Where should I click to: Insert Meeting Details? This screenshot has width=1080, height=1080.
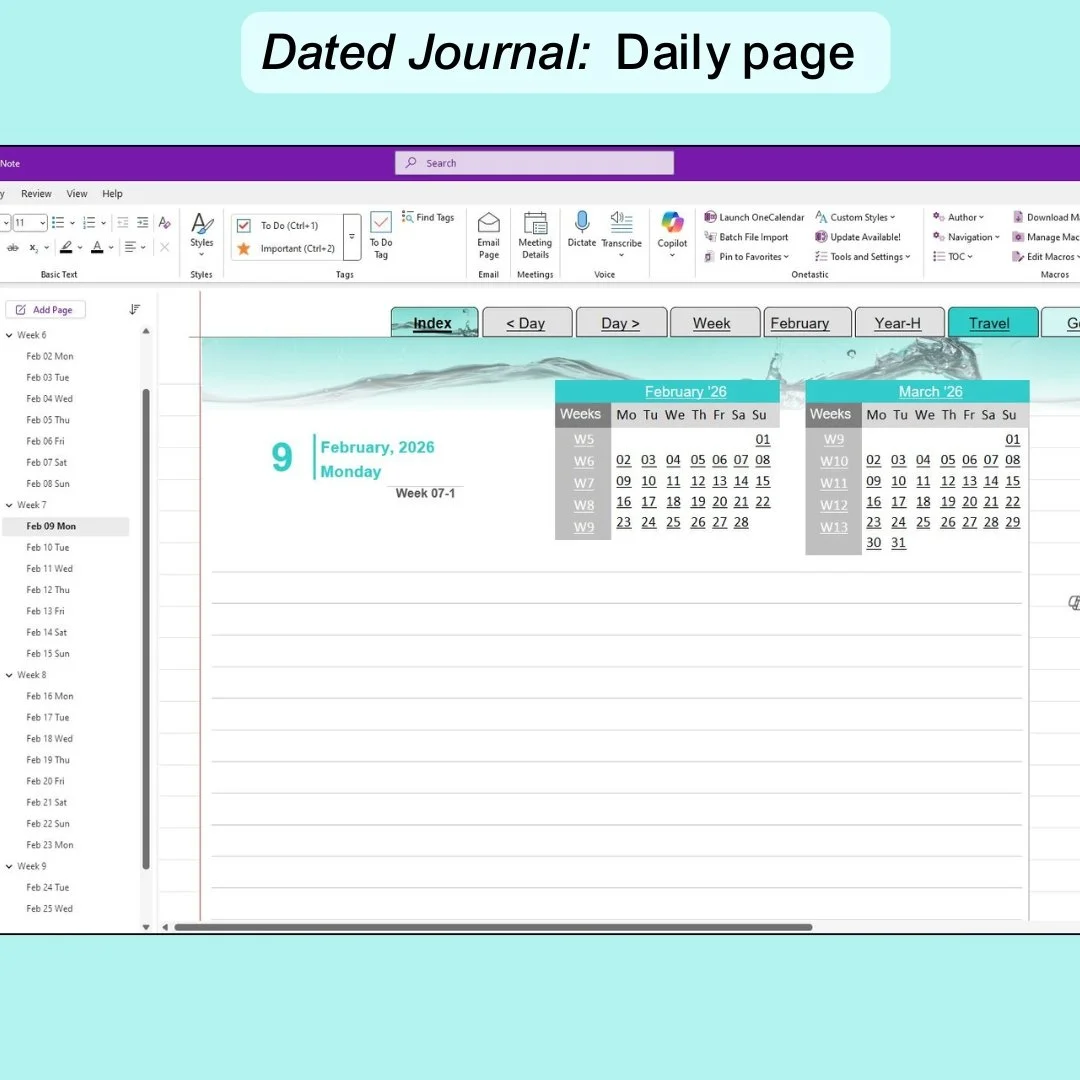pyautogui.click(x=535, y=231)
